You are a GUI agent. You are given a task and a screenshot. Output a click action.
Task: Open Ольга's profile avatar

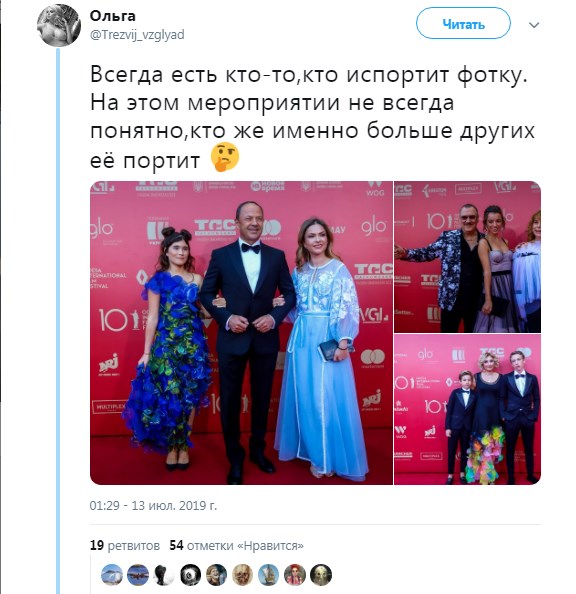58,25
